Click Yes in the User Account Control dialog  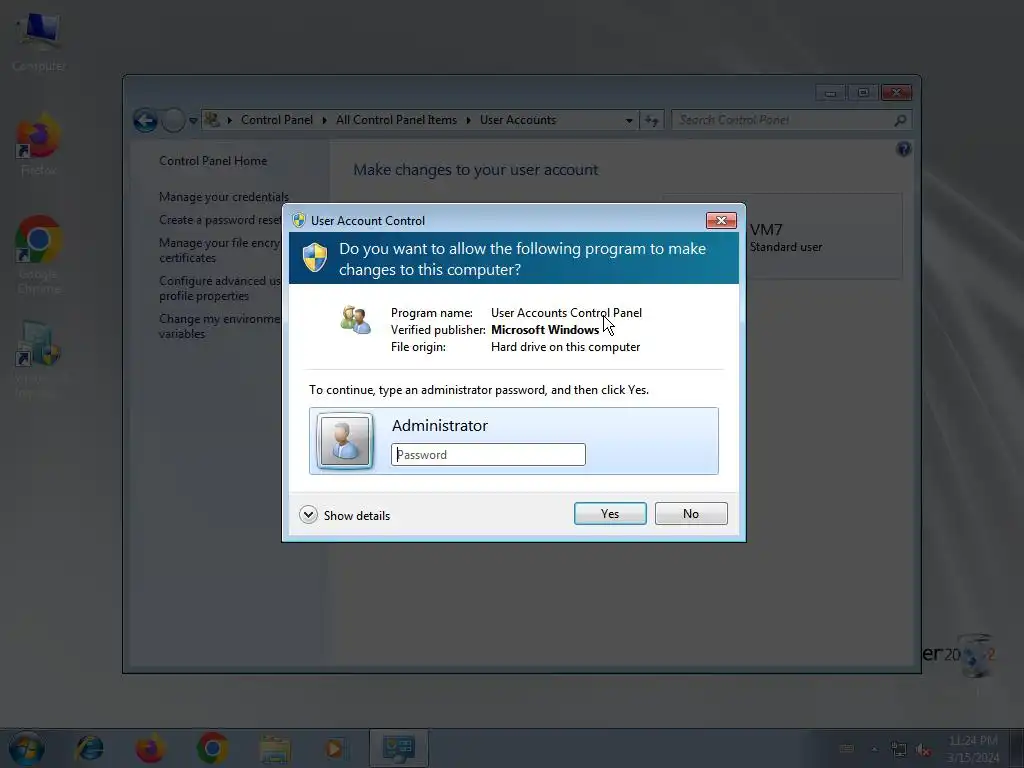610,513
